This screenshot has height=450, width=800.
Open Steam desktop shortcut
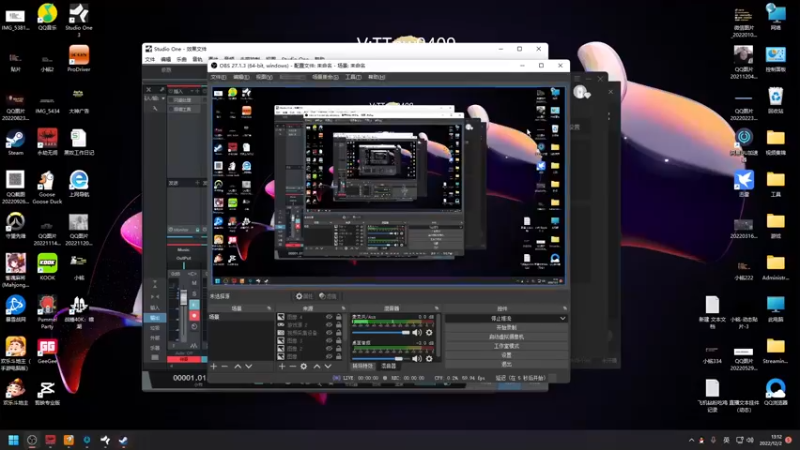click(15, 142)
